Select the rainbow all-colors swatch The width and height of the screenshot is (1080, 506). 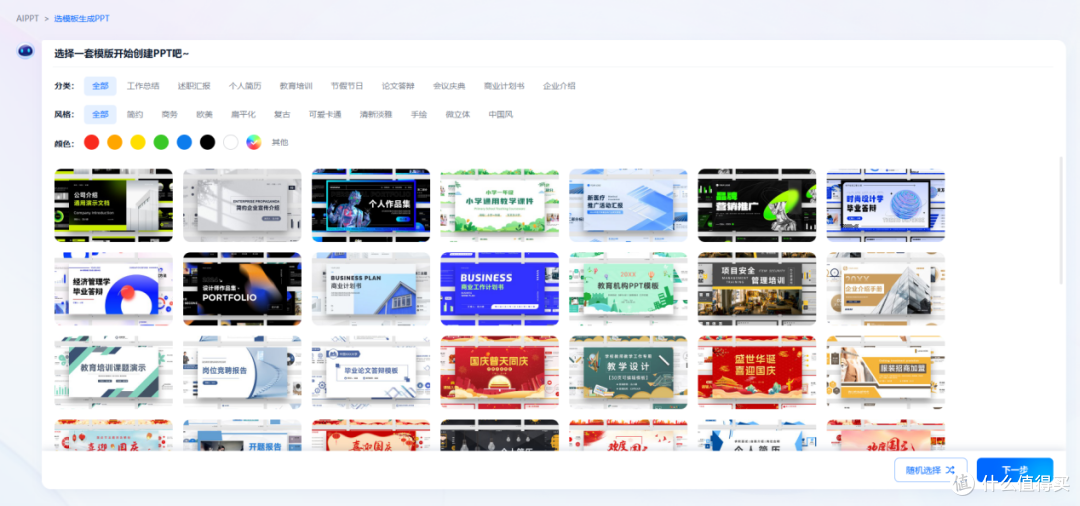254,143
